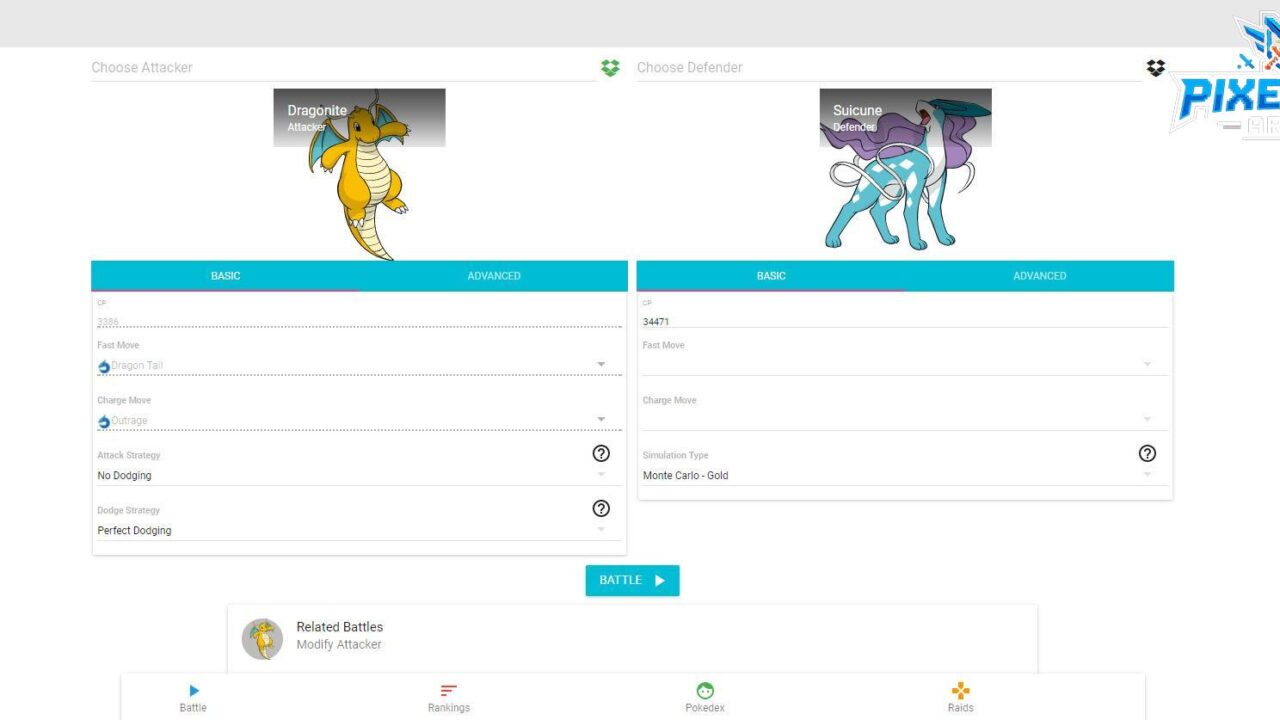Click Modify Attacker under Related Battles

coord(339,645)
